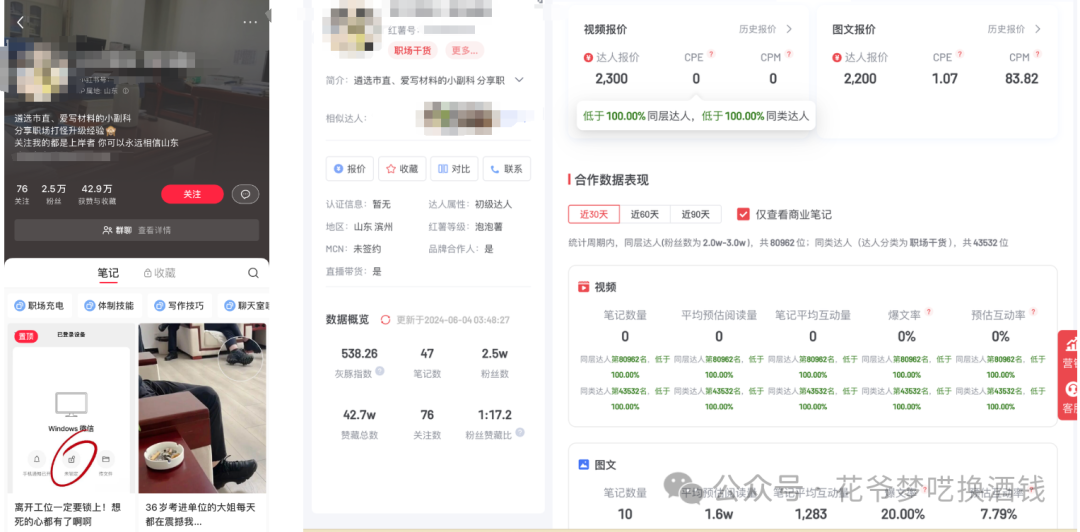Select the 写作技巧 category chip
Screen dimensions: 1080x532
pos(179,305)
